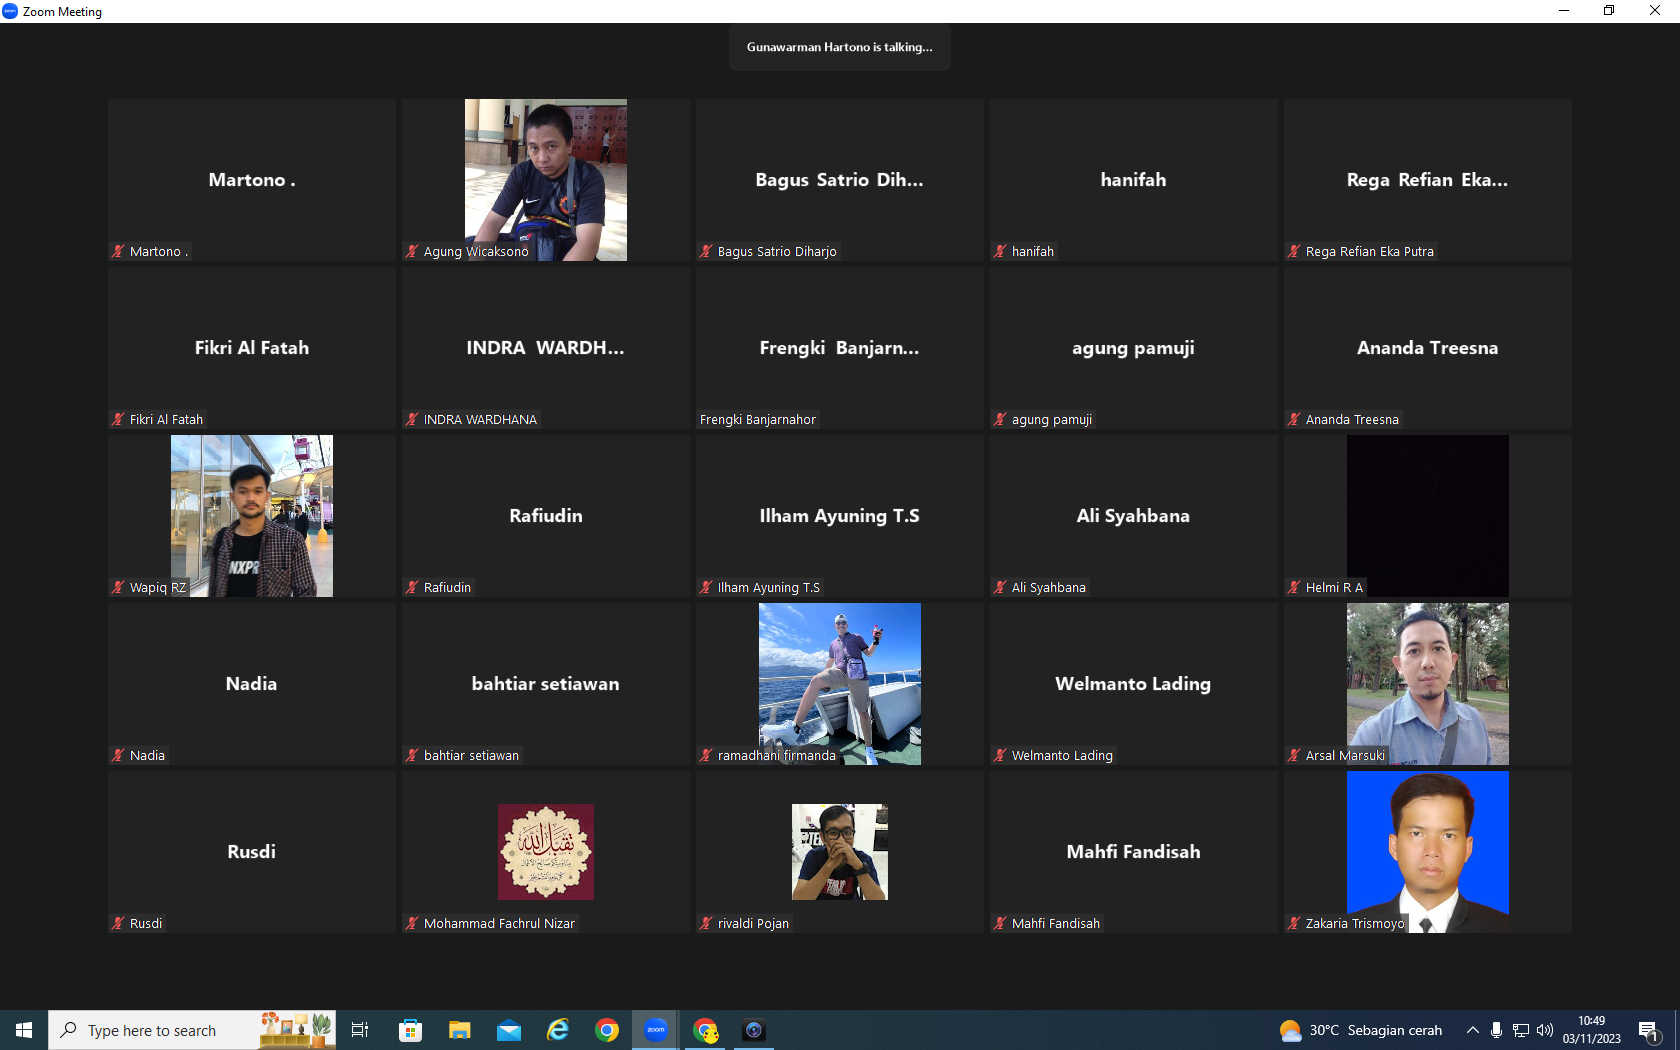
Task: Open File Explorer from taskbar
Action: (460, 1030)
